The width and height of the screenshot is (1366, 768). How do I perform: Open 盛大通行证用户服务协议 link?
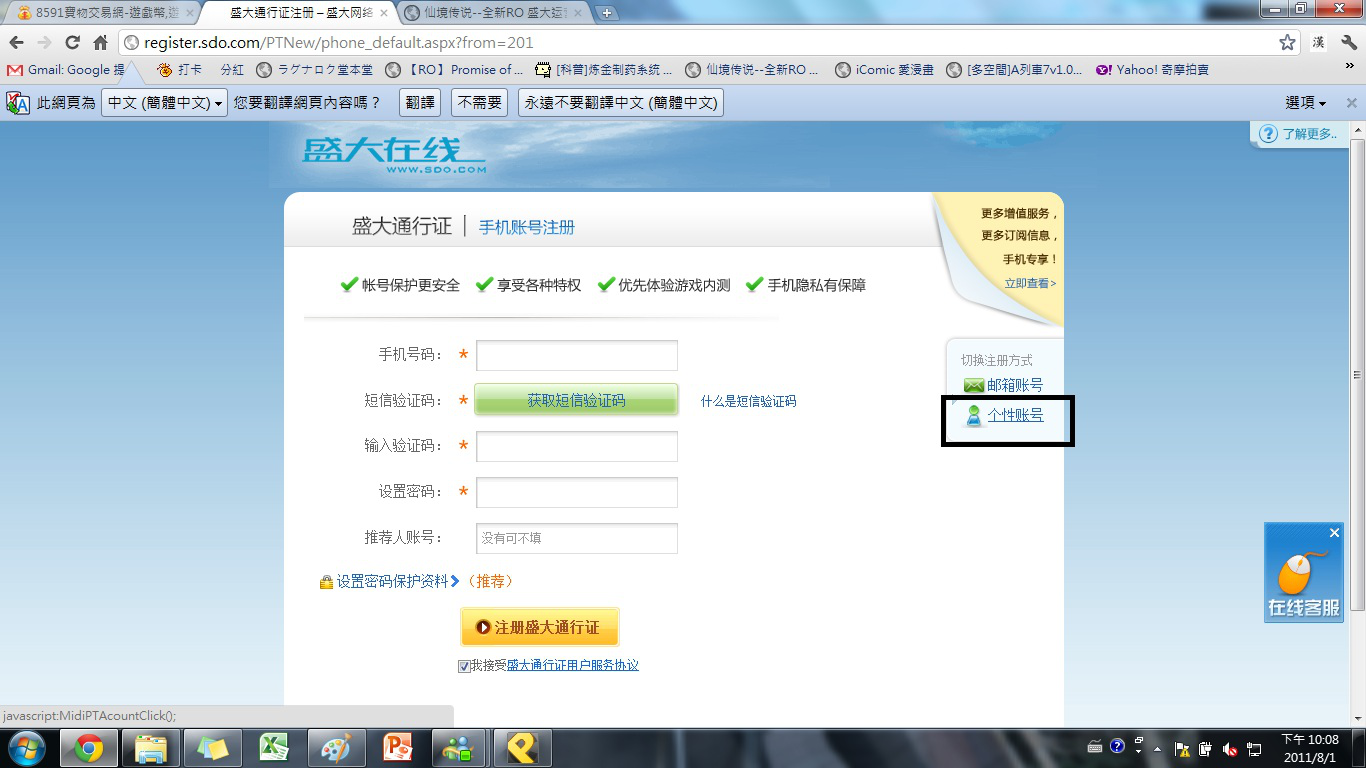(573, 665)
